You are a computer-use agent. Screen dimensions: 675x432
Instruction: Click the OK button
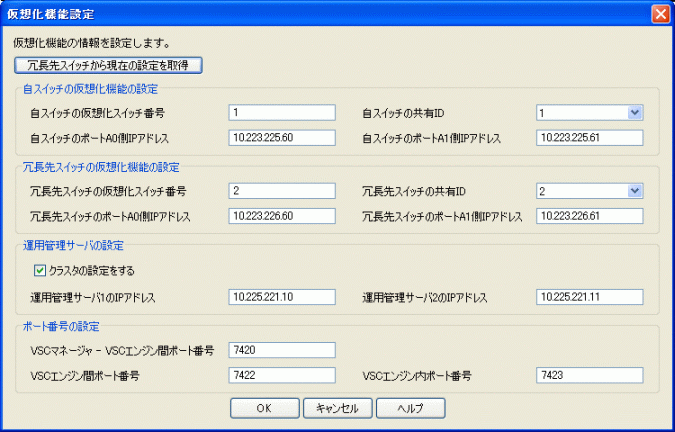coord(264,408)
